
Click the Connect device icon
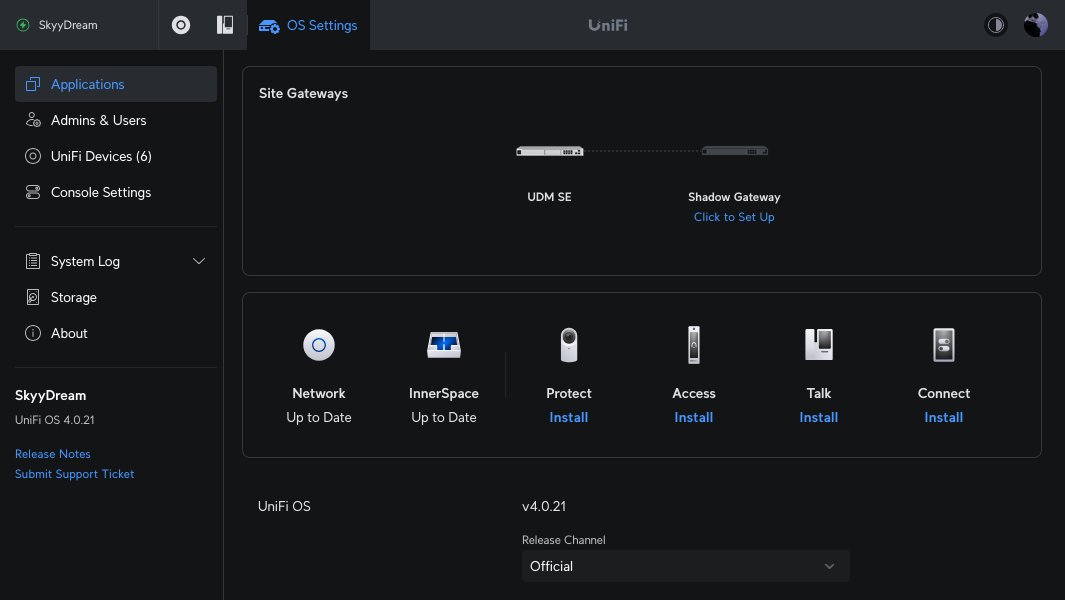point(944,345)
